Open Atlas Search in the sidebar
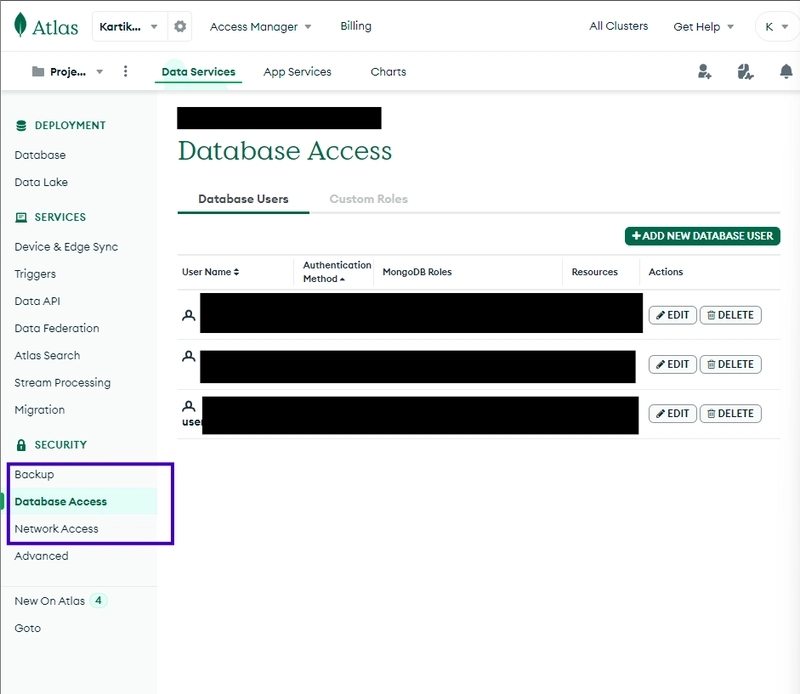Viewport: 800px width, 694px height. pyautogui.click(x=47, y=355)
